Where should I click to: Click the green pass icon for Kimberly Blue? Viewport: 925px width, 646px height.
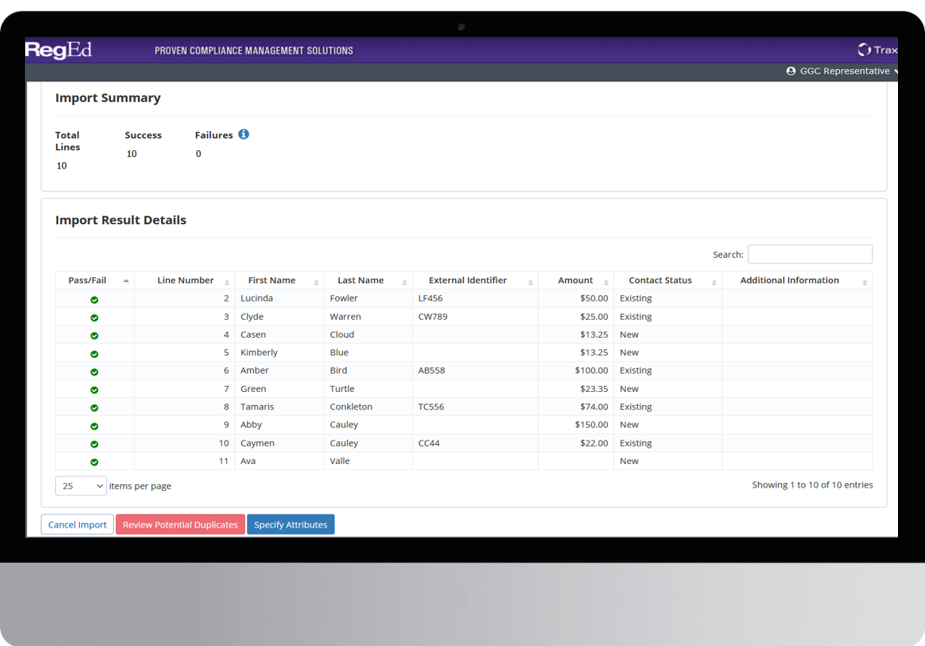tap(94, 354)
